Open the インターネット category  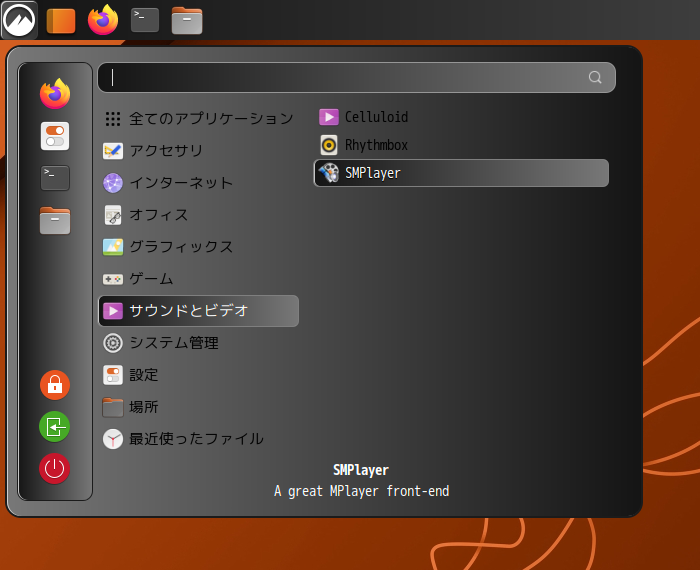coord(199,183)
